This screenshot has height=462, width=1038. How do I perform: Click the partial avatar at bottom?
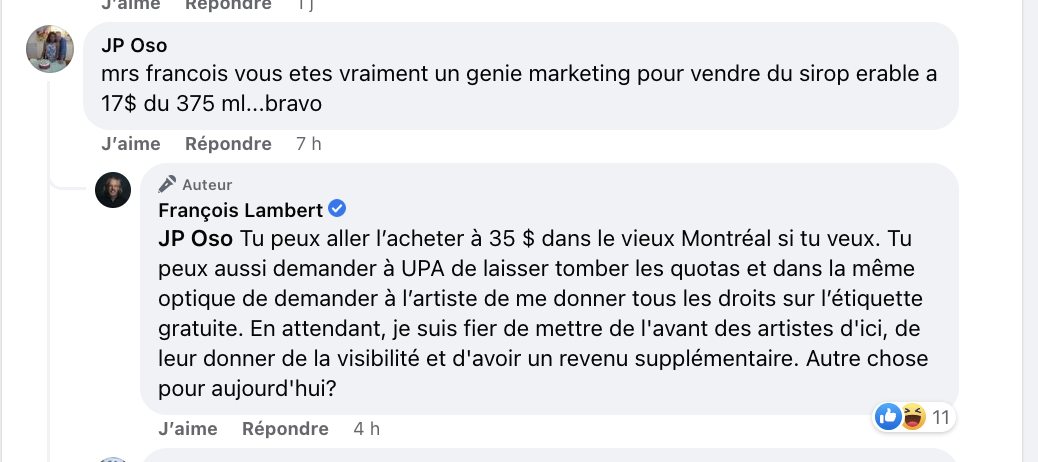[113, 459]
